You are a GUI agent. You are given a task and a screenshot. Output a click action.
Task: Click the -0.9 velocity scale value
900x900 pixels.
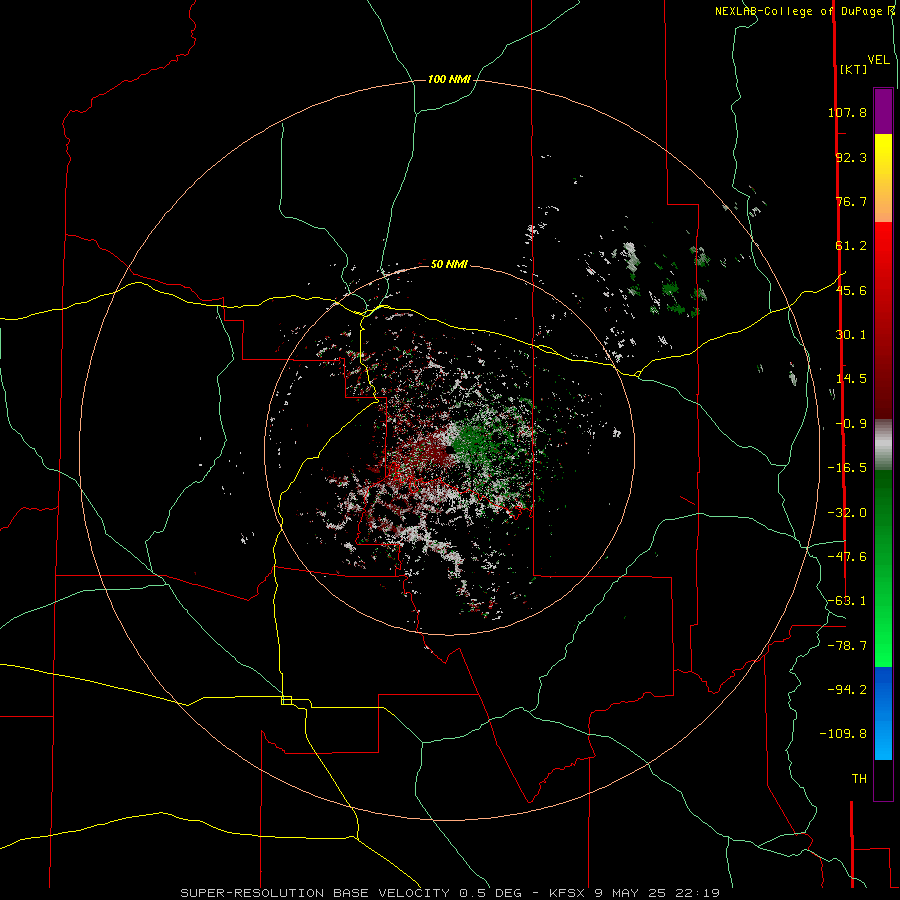click(851, 424)
